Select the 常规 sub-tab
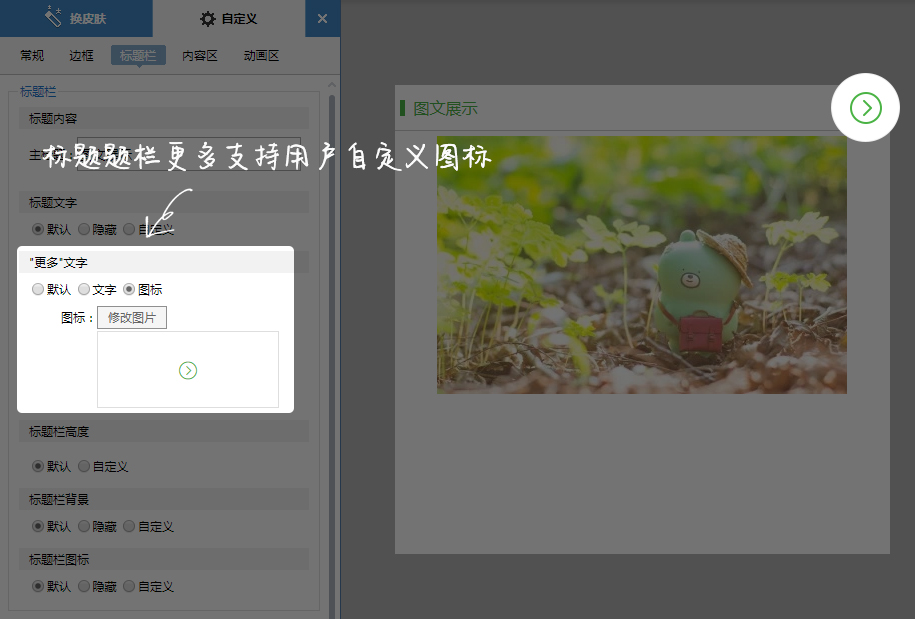This screenshot has width=915, height=619. point(32,55)
